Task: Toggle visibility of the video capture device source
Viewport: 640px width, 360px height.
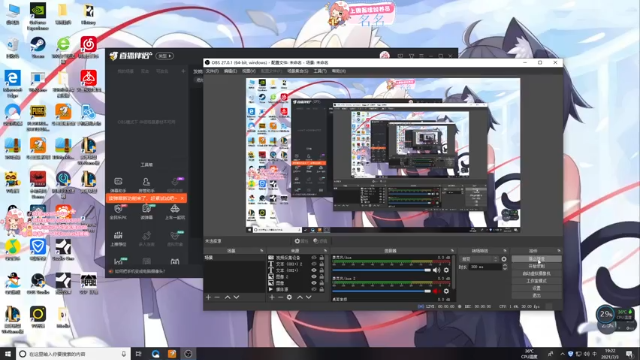Action: point(314,258)
